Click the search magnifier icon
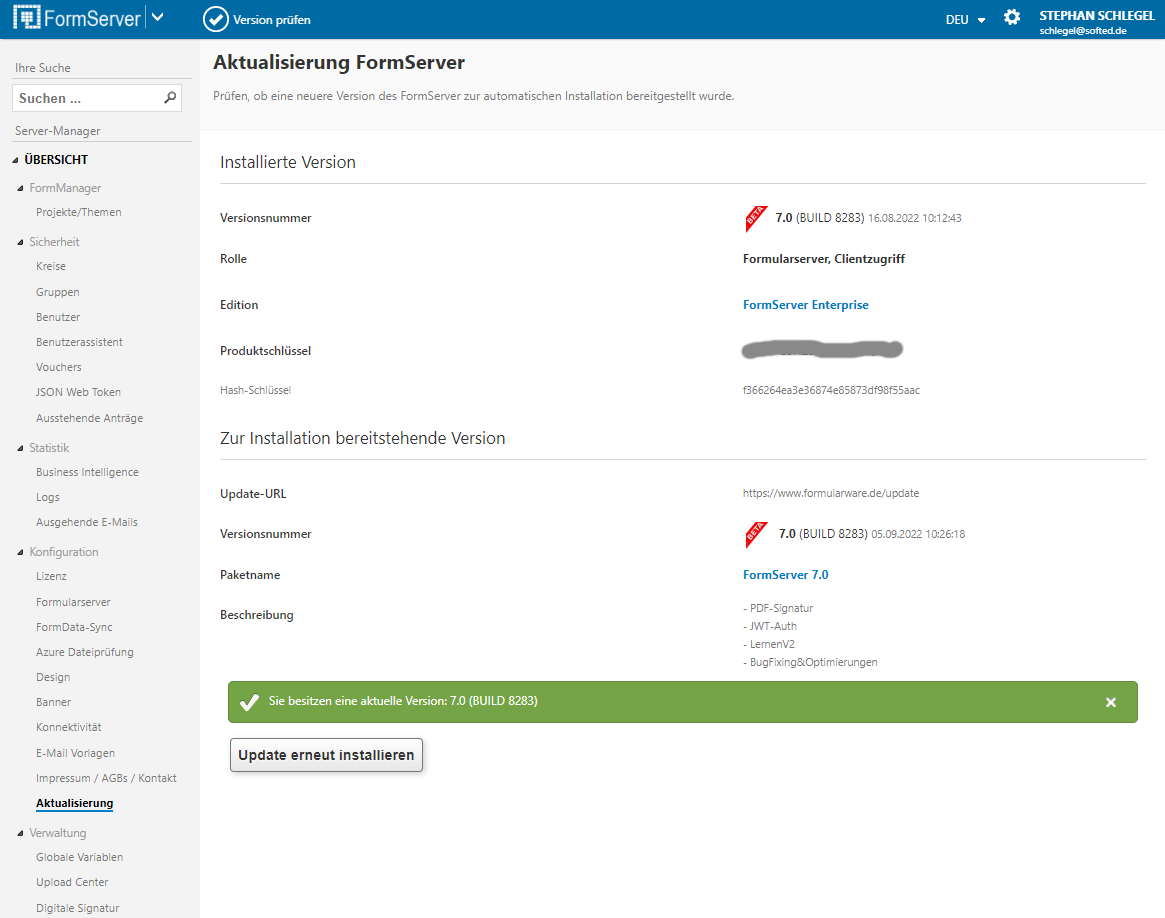1165x918 pixels. (170, 97)
